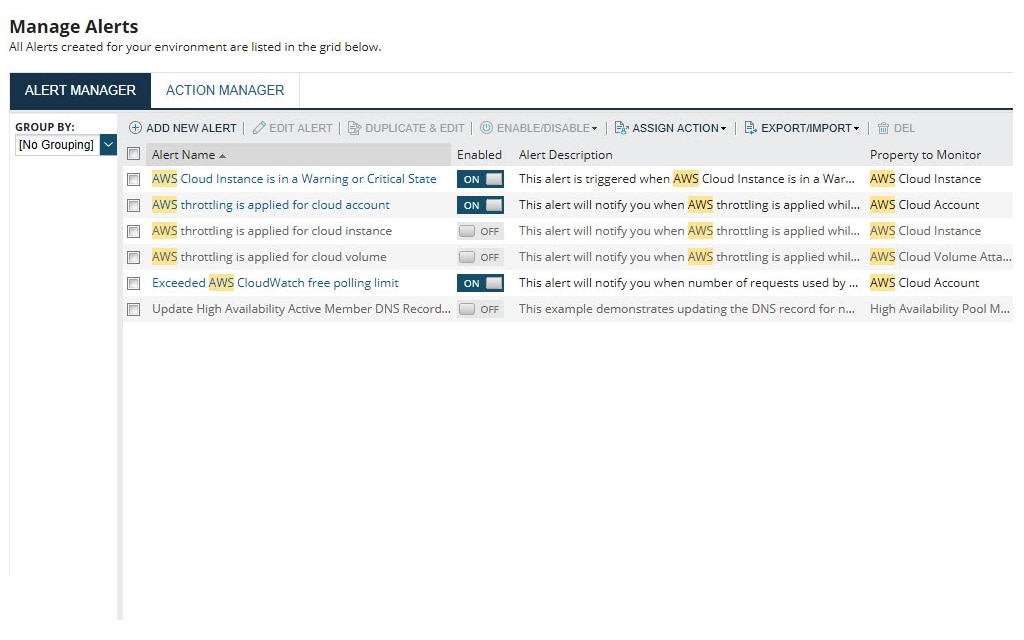
Task: Turn off the AWS throttling cloud account alert
Action: [479, 205]
